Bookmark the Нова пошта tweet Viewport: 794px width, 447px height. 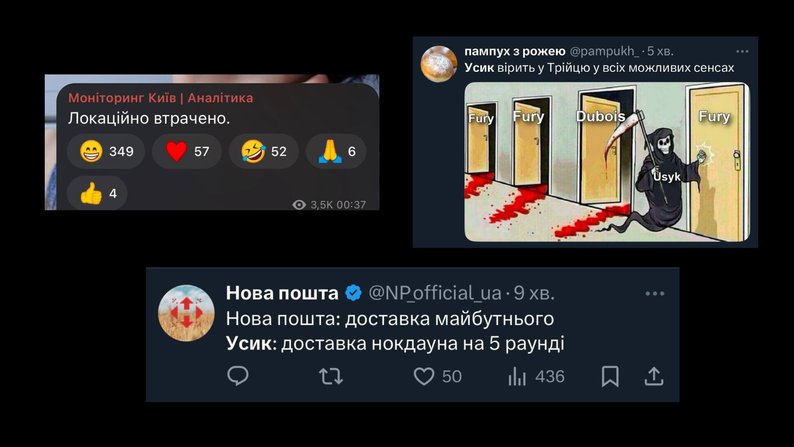610,377
